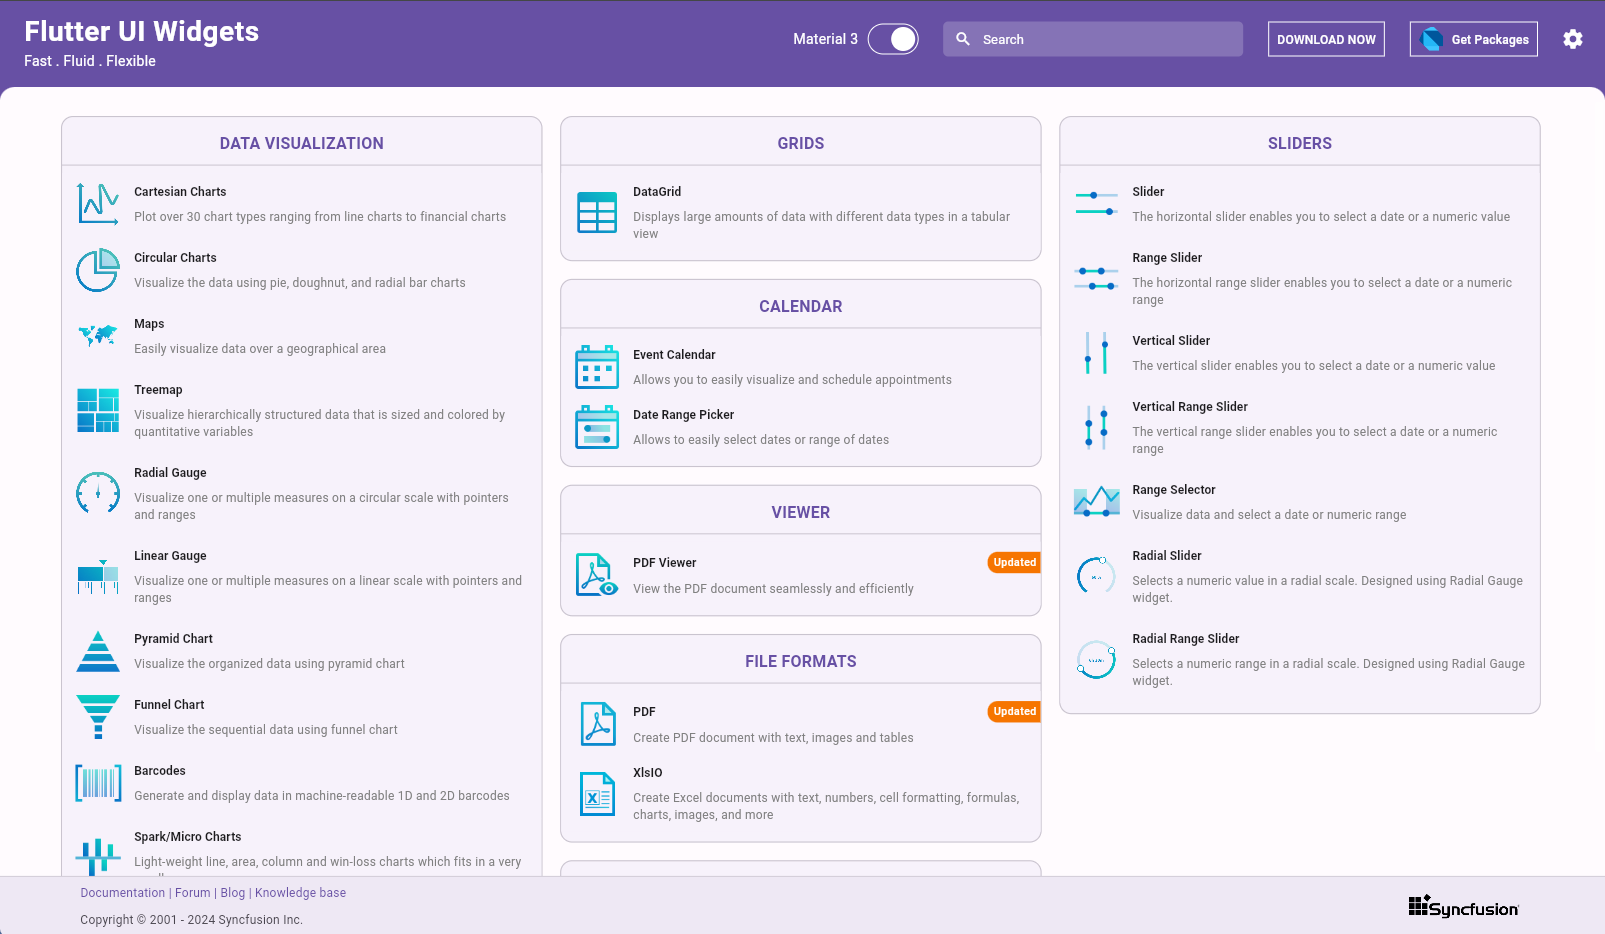Open Barcodes title text
The width and height of the screenshot is (1605, 934).
click(x=160, y=771)
